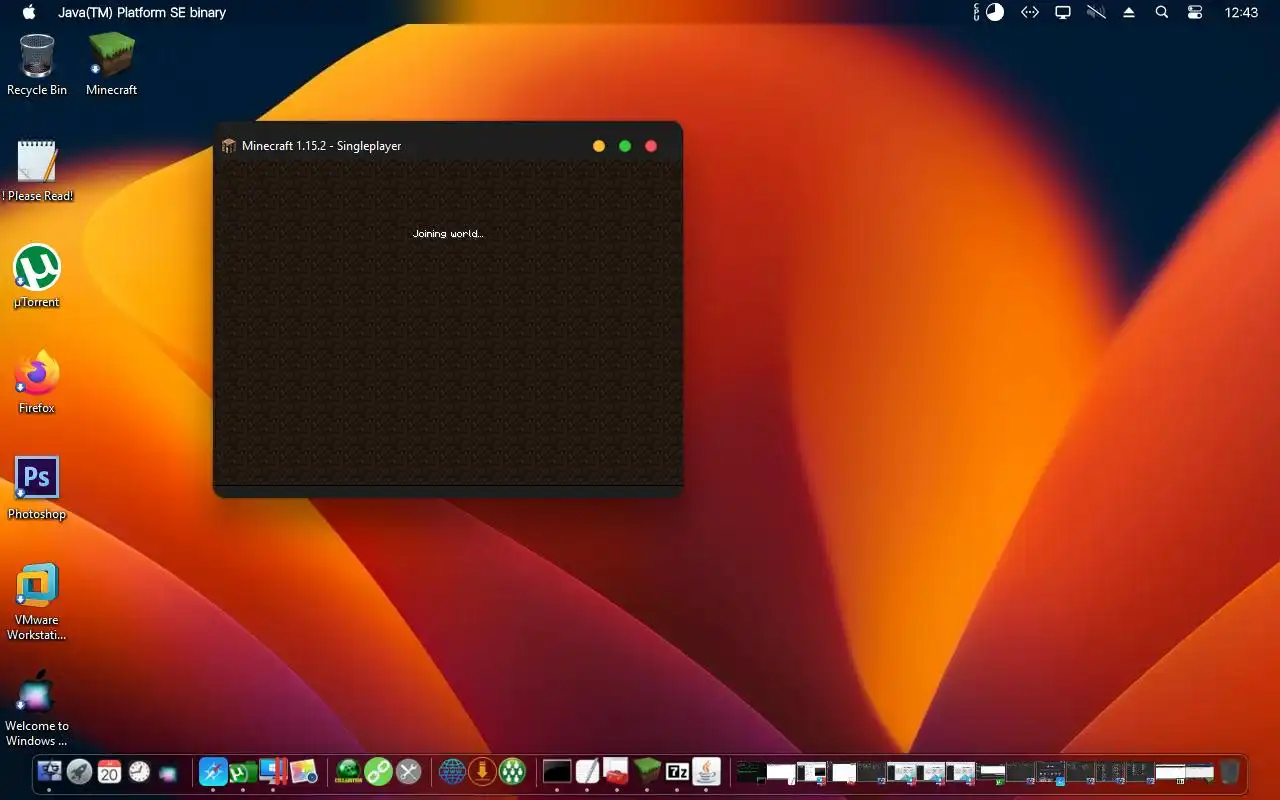Open the Photoshop desktop shortcut

[37, 488]
